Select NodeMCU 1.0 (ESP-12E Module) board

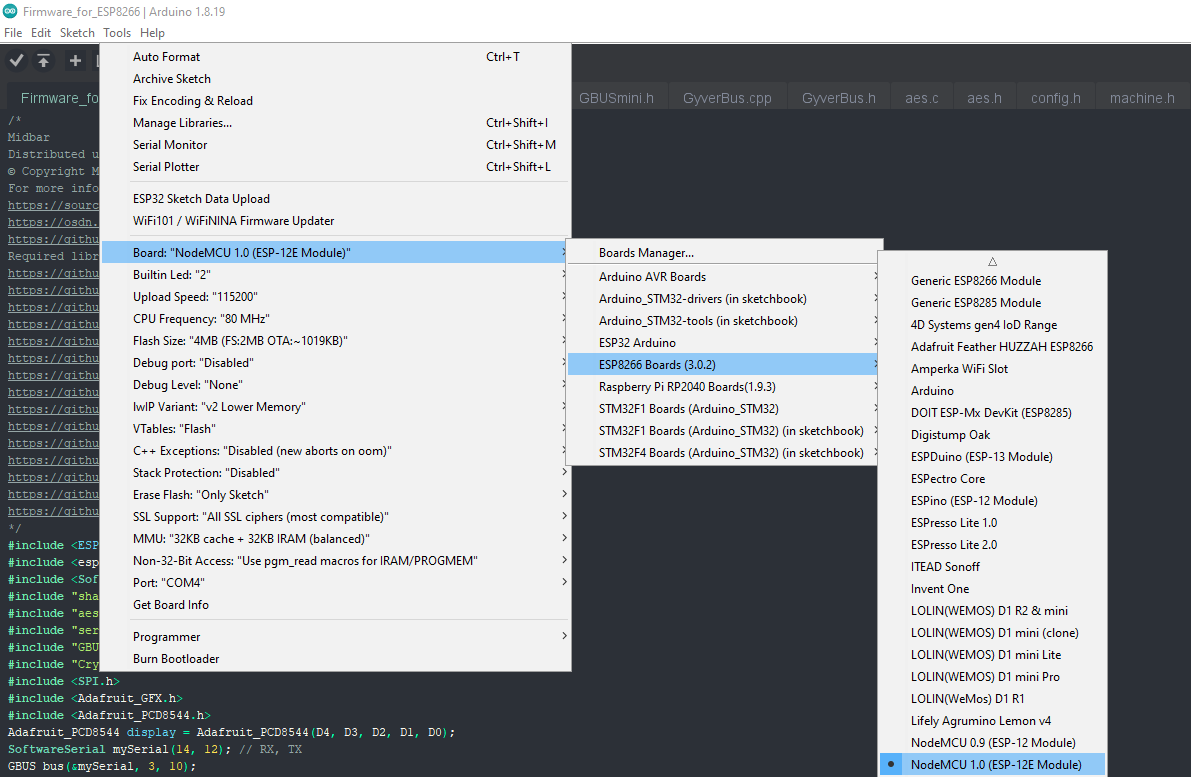(992, 765)
